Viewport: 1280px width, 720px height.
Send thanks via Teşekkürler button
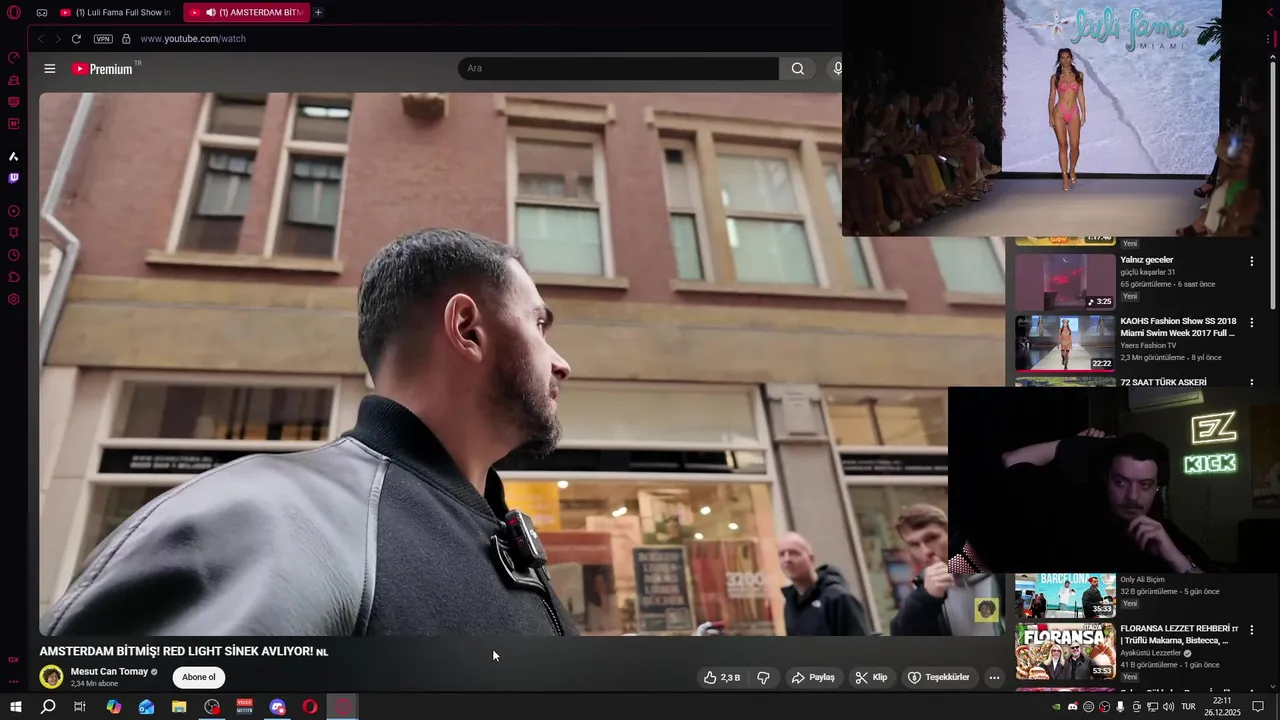pos(938,677)
